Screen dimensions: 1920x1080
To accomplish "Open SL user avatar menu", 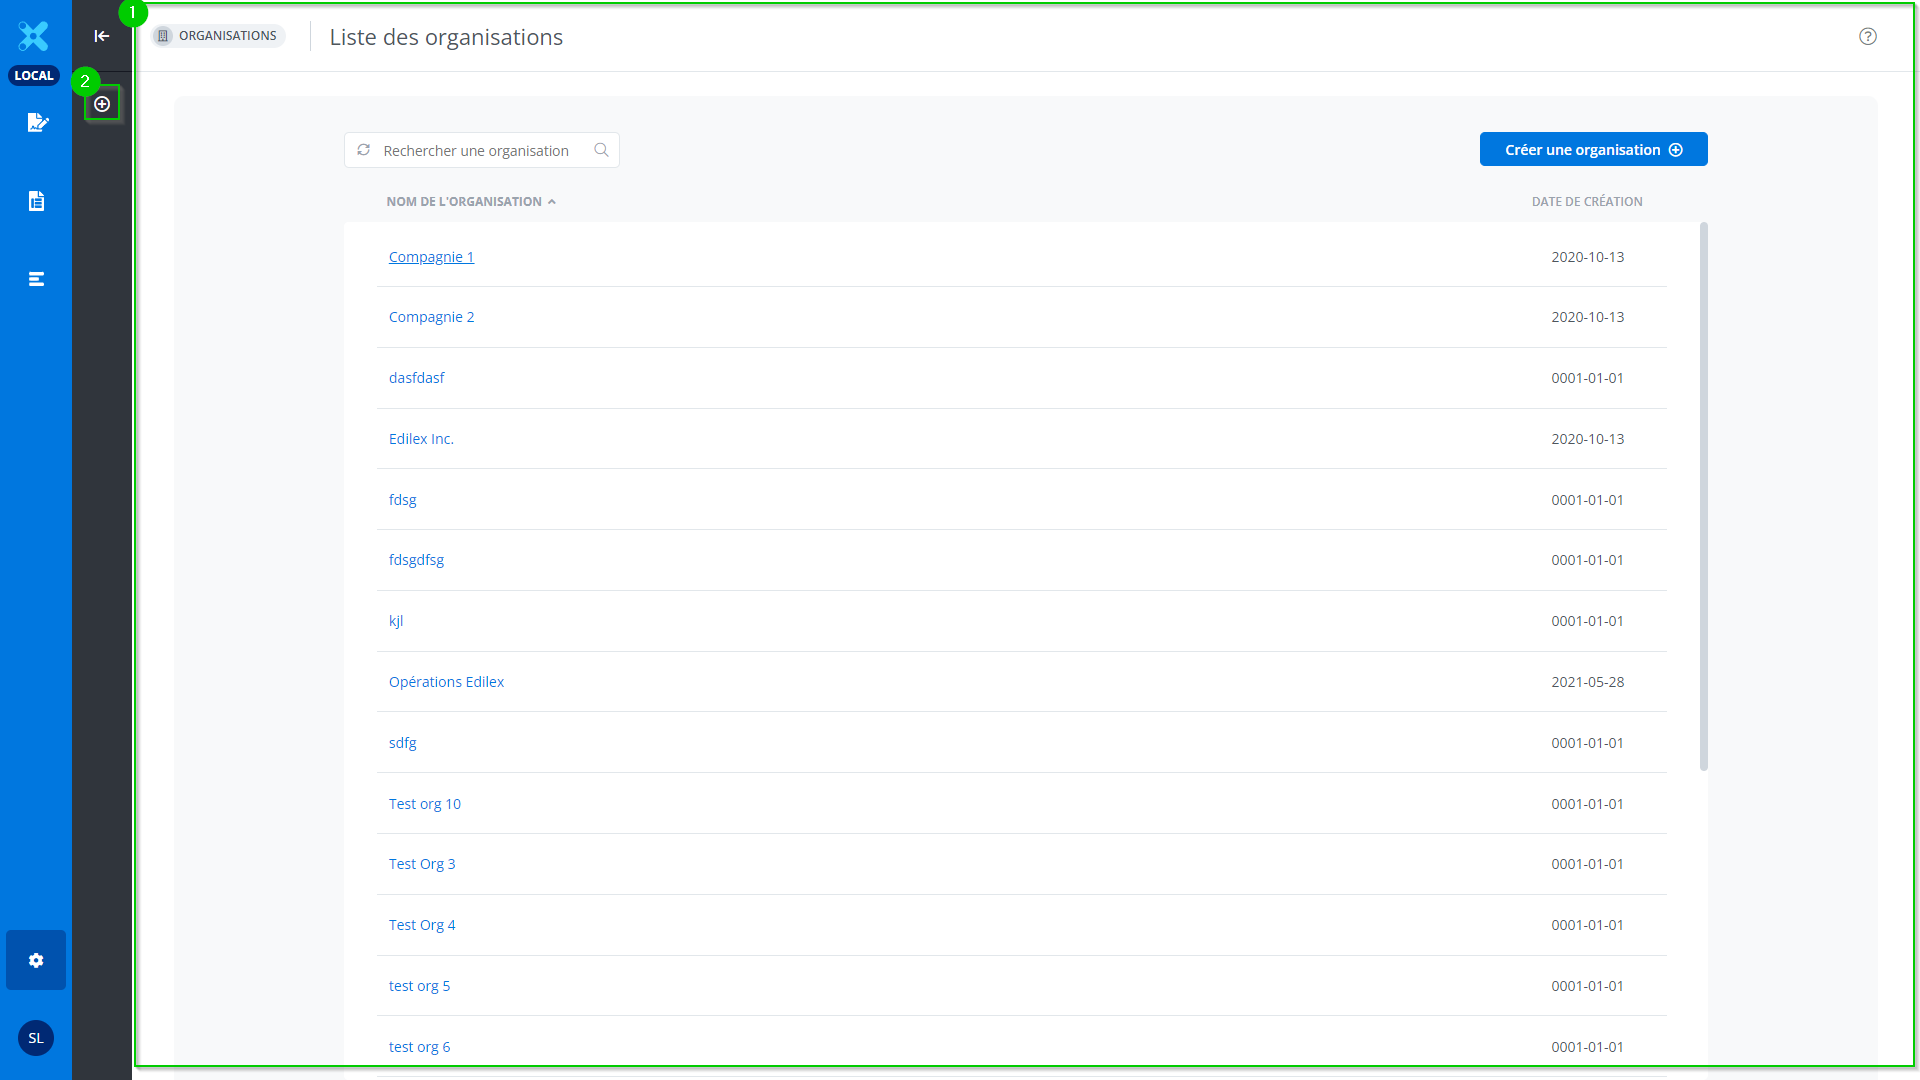I will coord(36,1038).
